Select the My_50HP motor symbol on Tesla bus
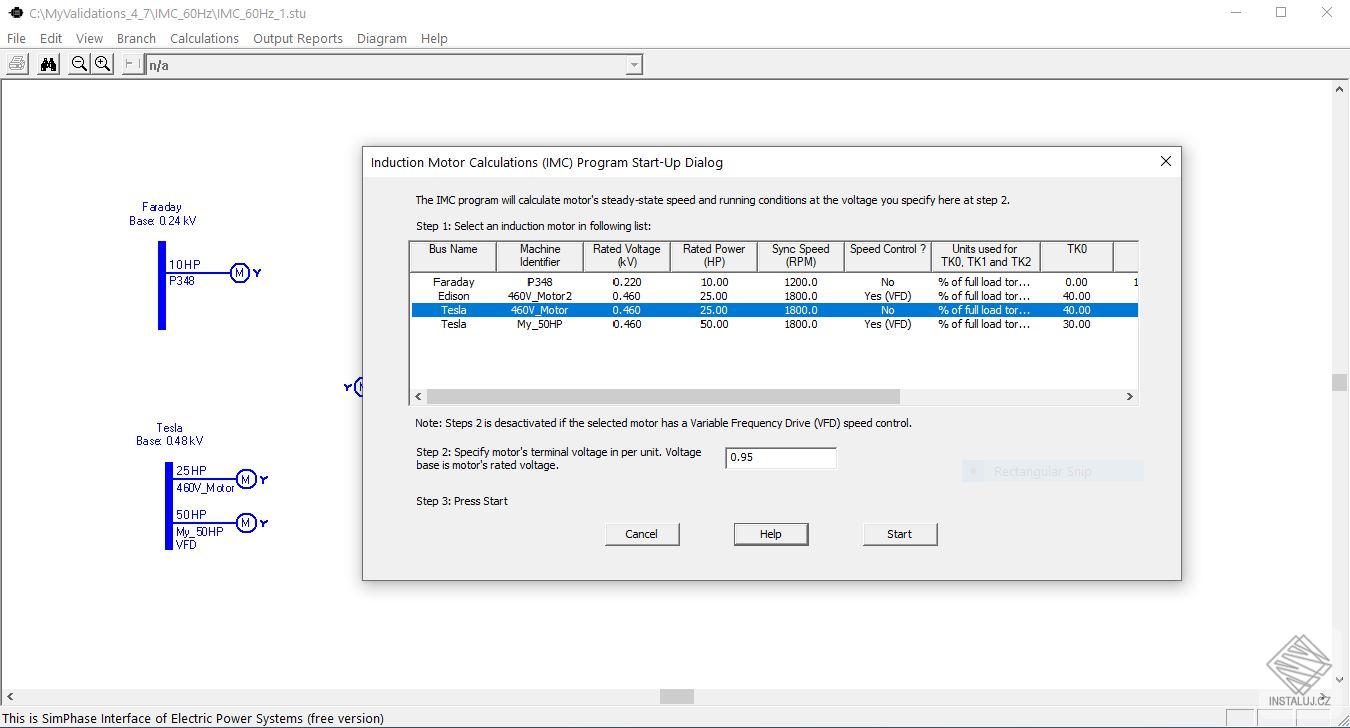The height and width of the screenshot is (728, 1350). pos(245,523)
